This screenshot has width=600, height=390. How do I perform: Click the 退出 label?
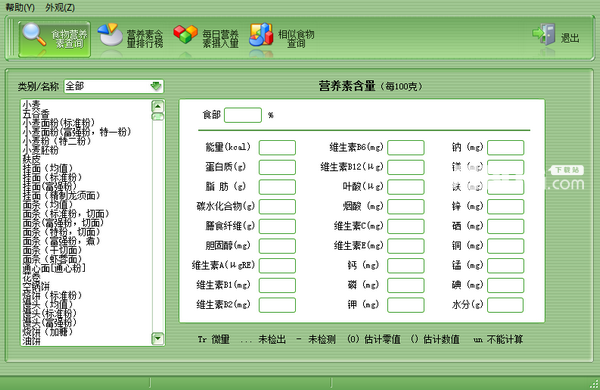coord(570,38)
